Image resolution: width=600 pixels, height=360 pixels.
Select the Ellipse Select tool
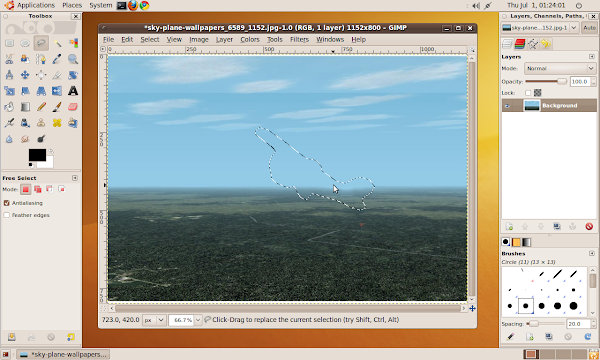point(25,43)
